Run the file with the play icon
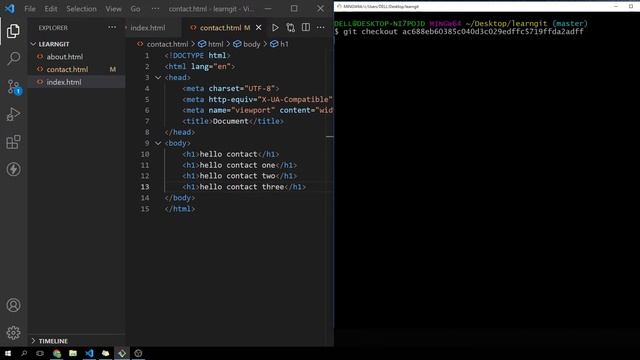Viewport: 640px width, 360px height. click(x=275, y=27)
